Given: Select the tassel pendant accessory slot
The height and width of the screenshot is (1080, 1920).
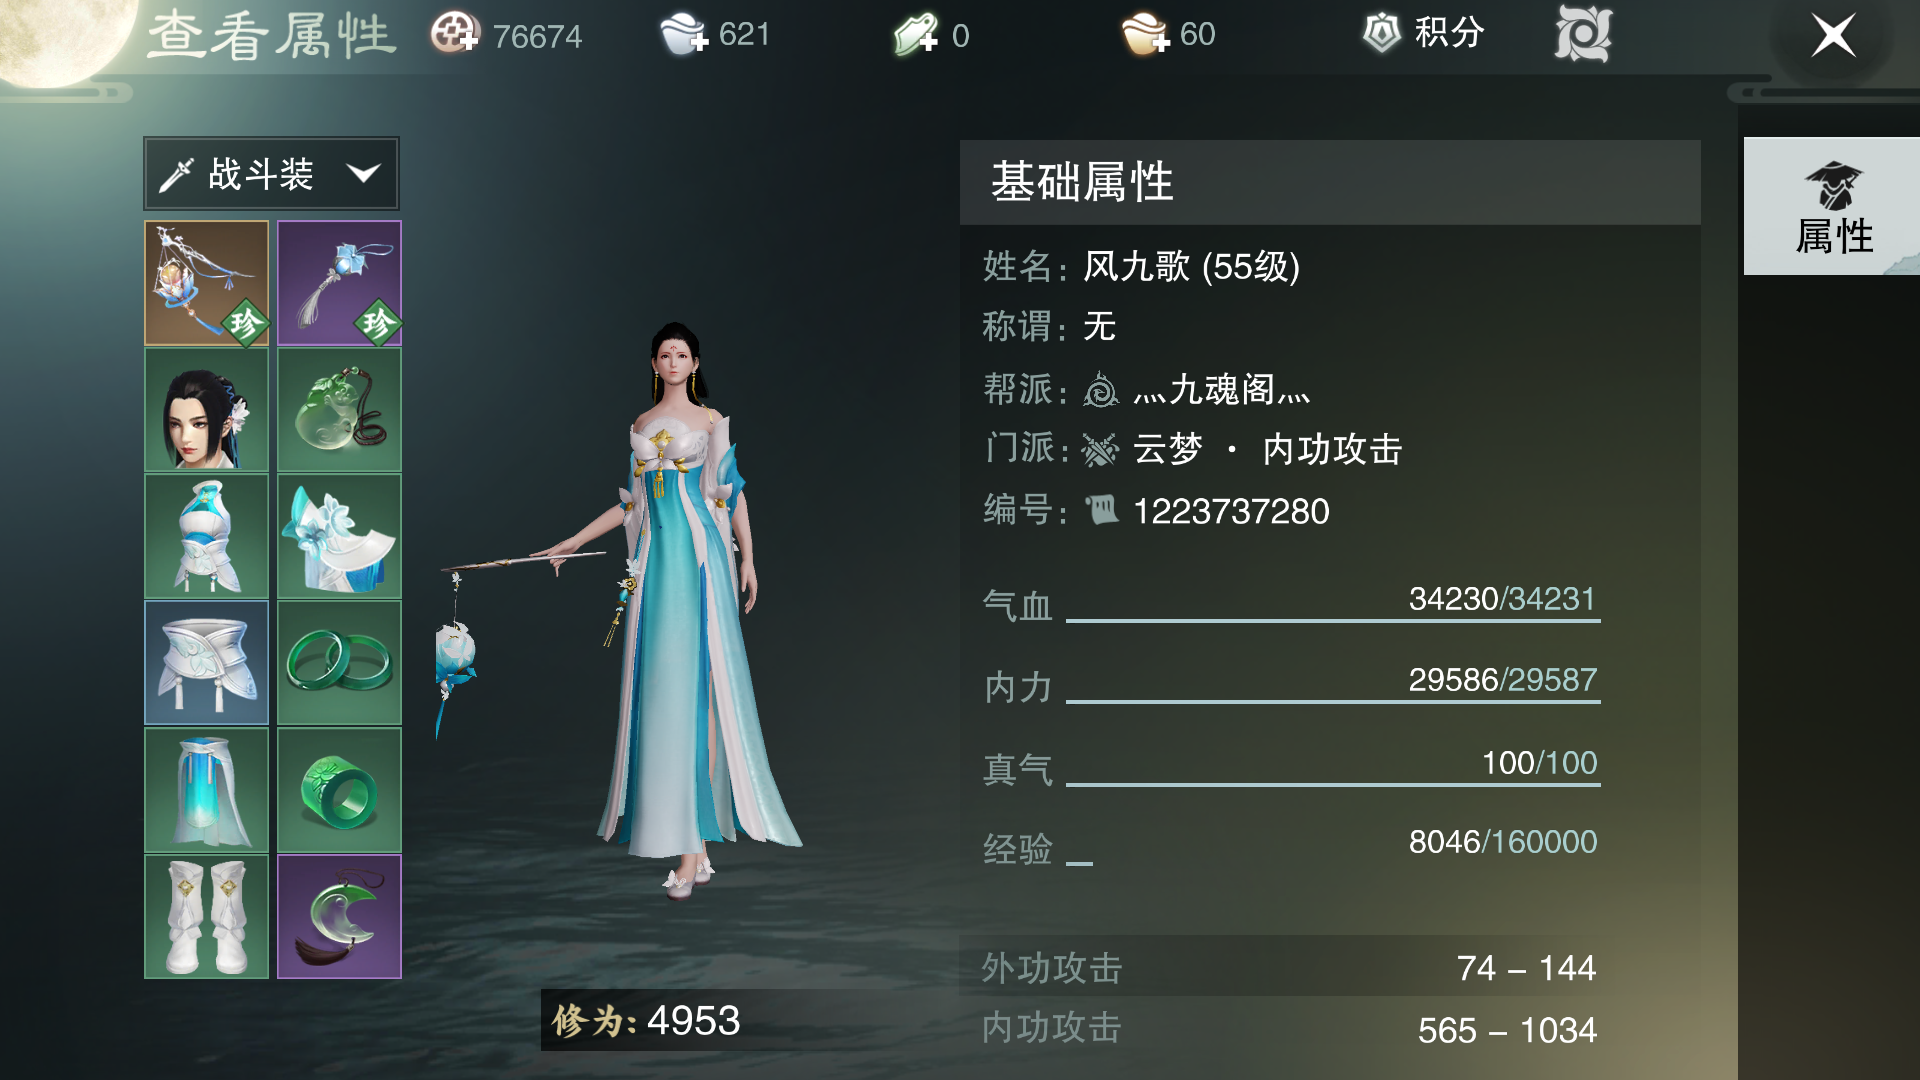Looking at the screenshot, I should coord(339,283).
